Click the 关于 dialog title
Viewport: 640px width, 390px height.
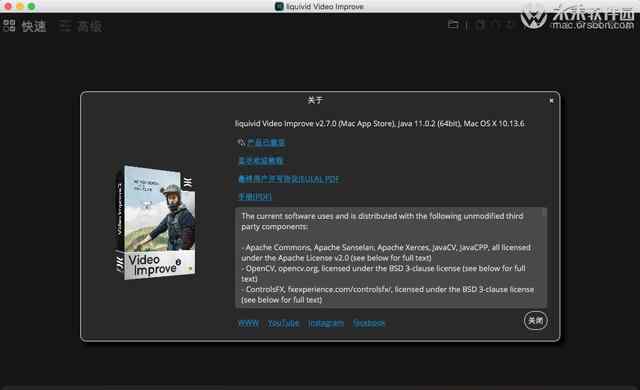[x=315, y=100]
